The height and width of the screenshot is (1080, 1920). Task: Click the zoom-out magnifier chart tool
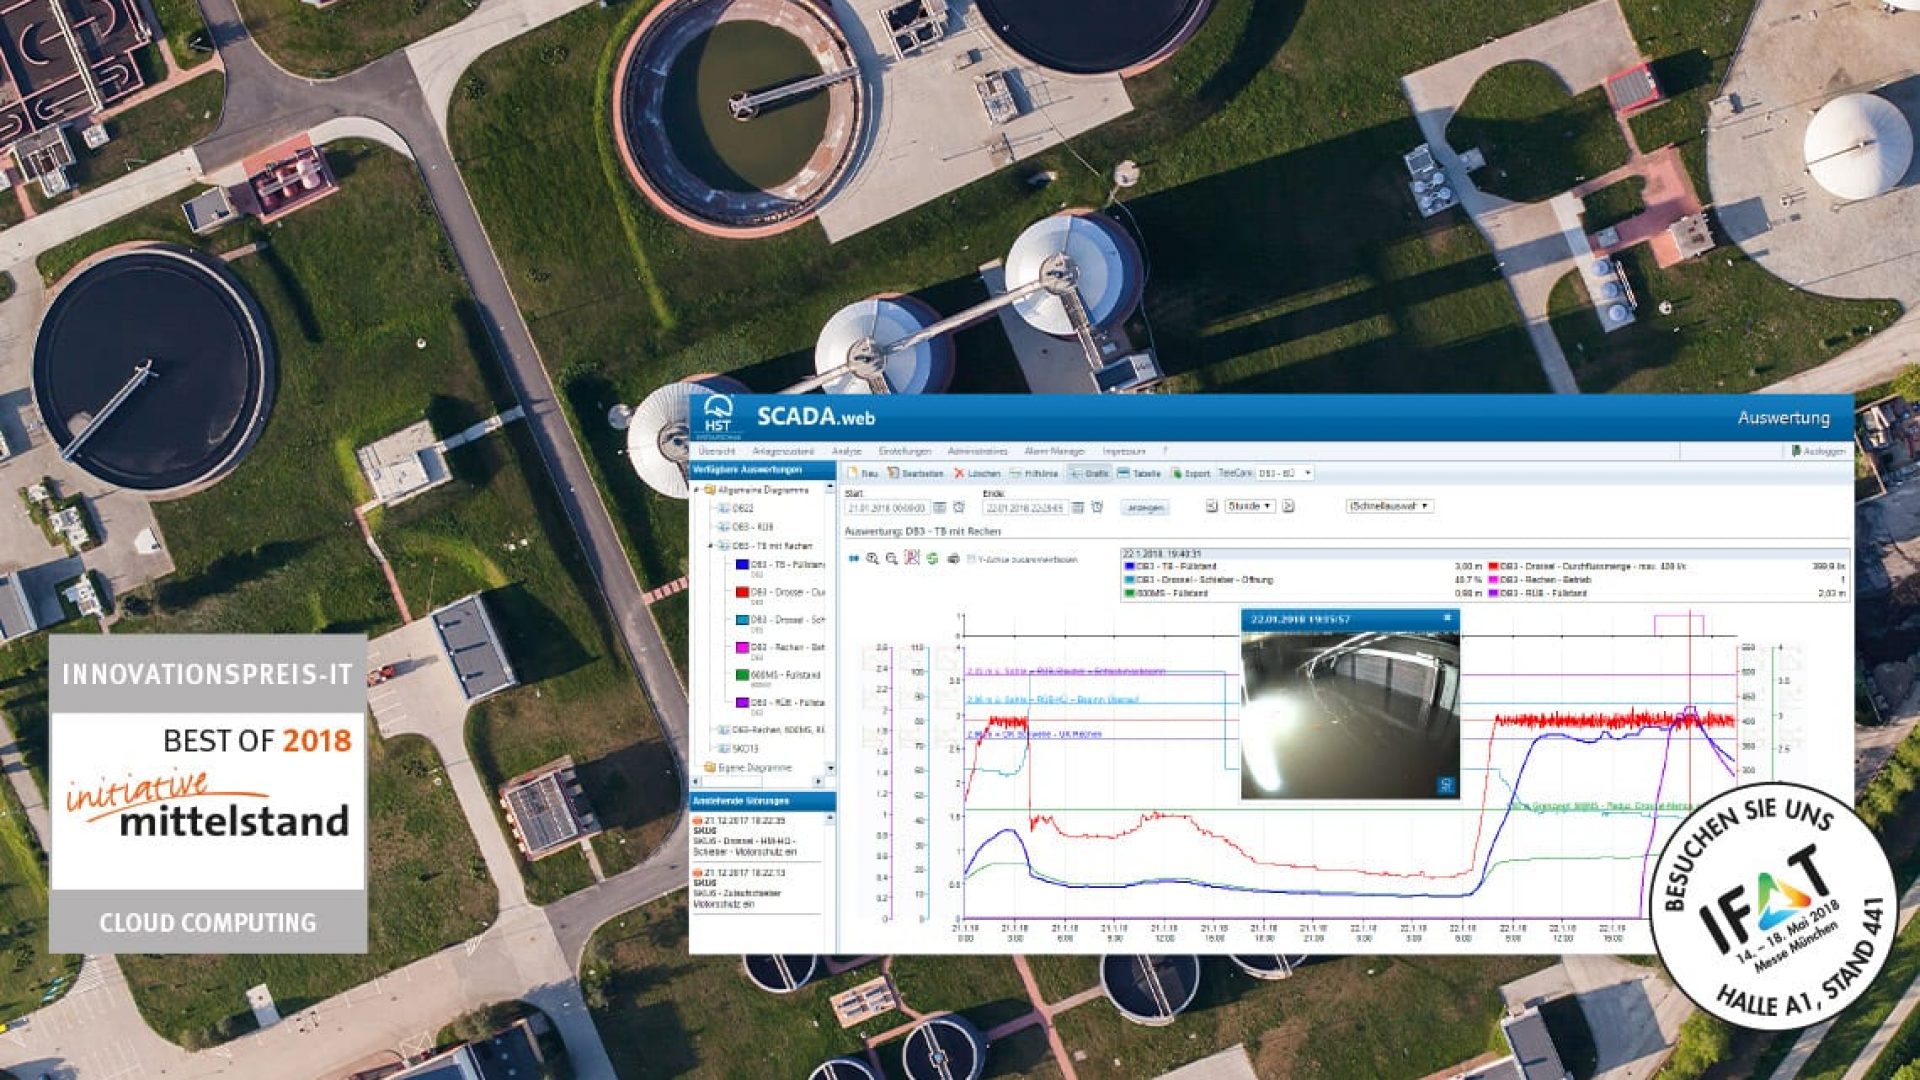(x=891, y=559)
